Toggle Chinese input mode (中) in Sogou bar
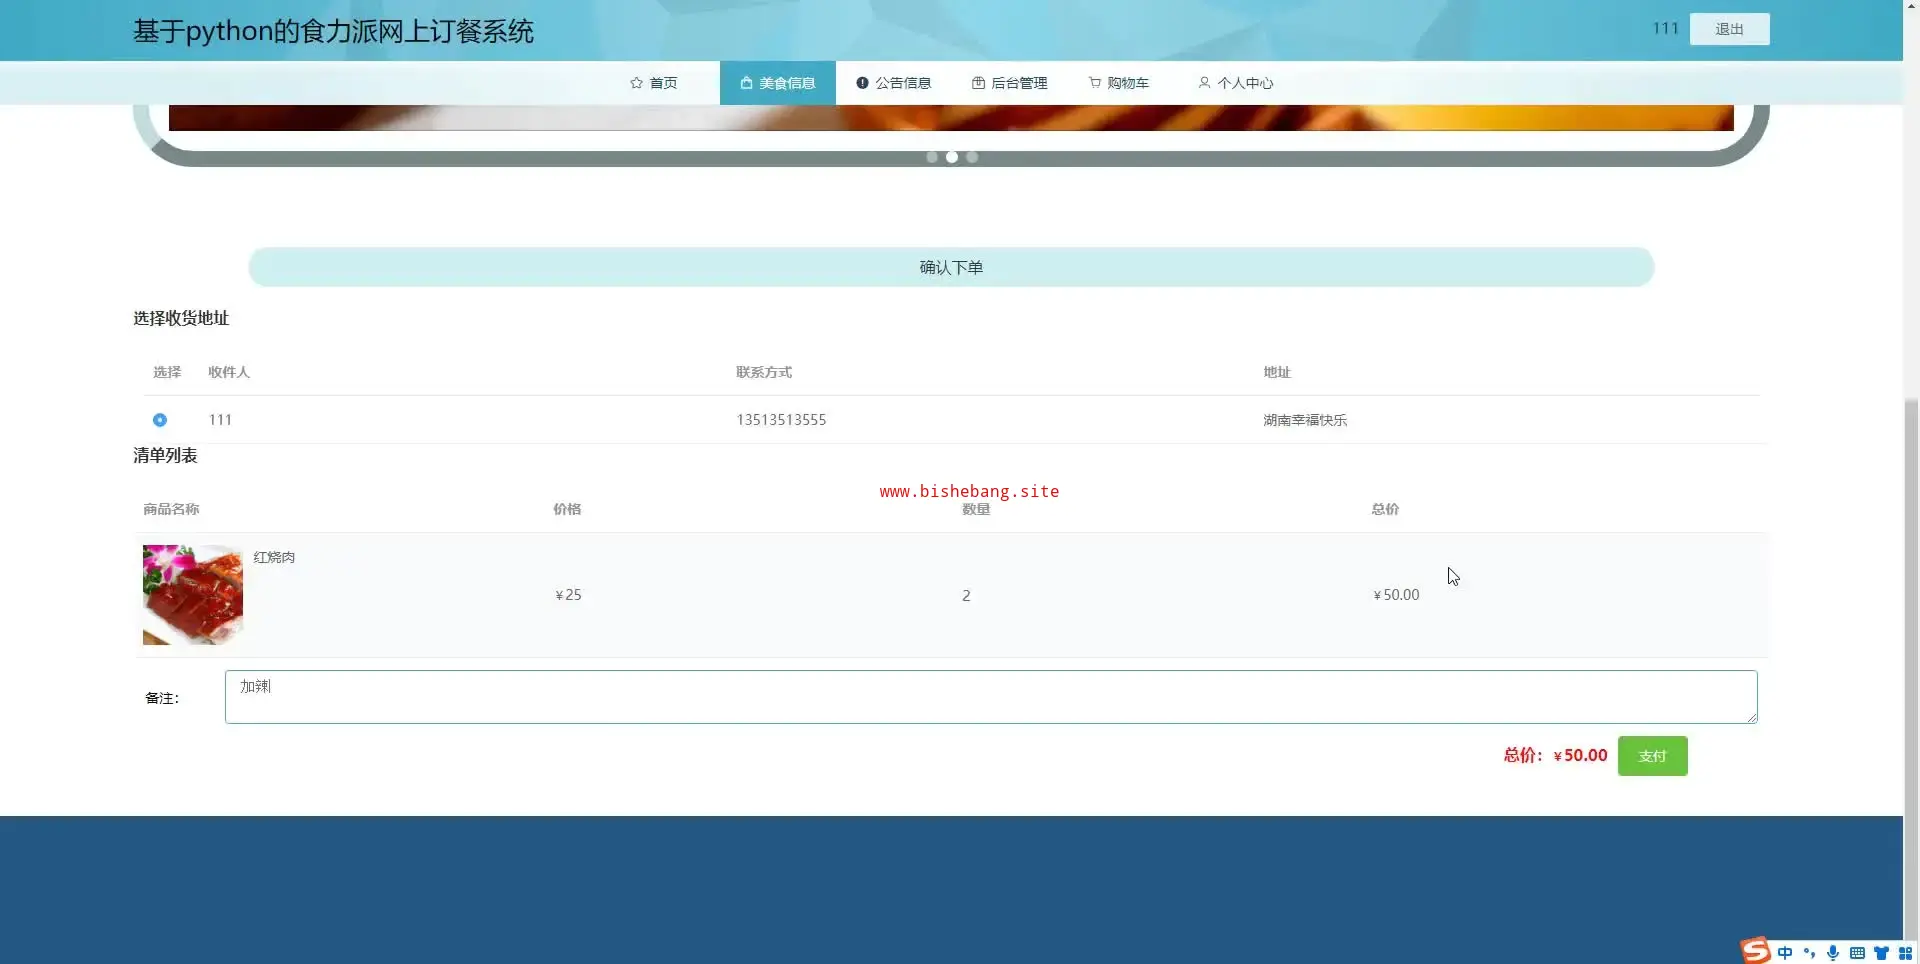 click(x=1785, y=953)
